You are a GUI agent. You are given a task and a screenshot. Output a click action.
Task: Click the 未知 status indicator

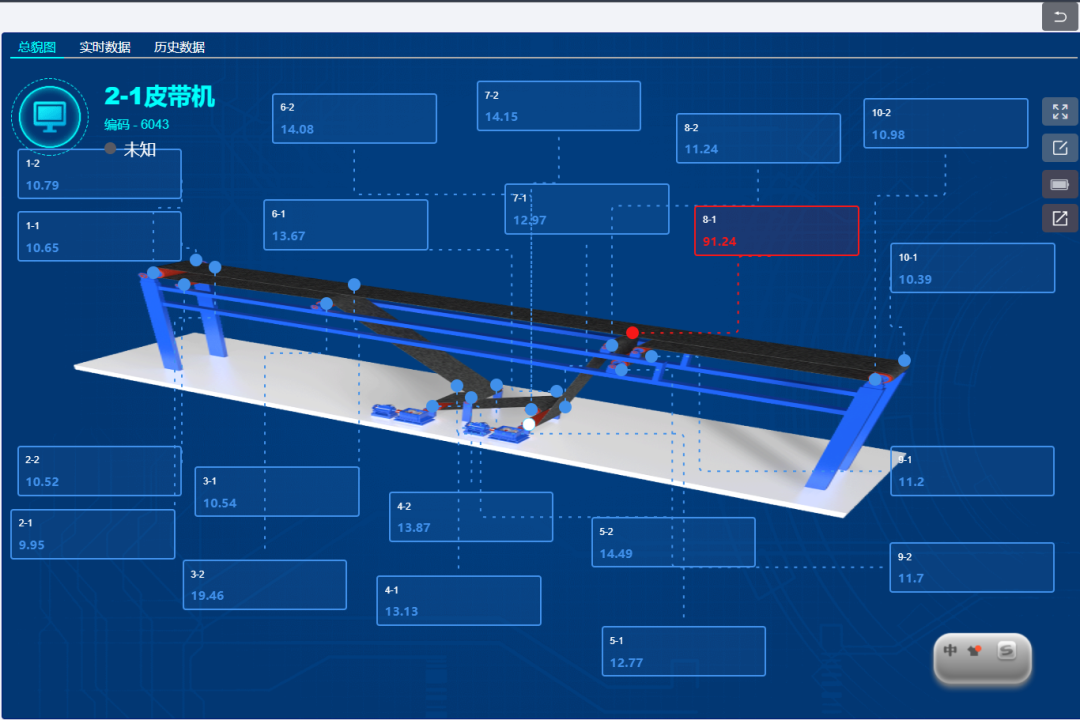[130, 149]
